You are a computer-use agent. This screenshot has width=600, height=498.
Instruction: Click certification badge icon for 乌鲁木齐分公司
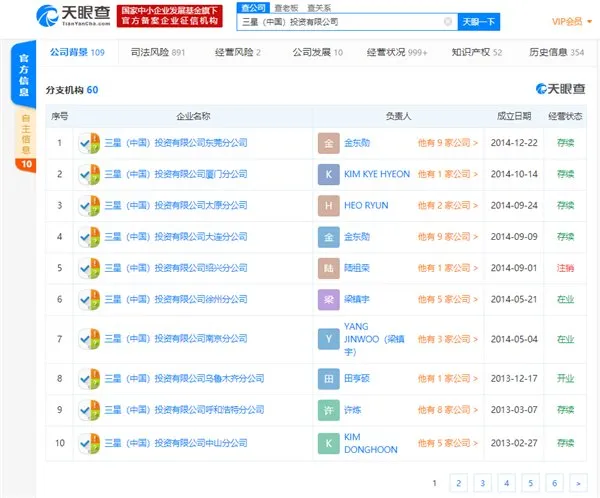(x=89, y=379)
